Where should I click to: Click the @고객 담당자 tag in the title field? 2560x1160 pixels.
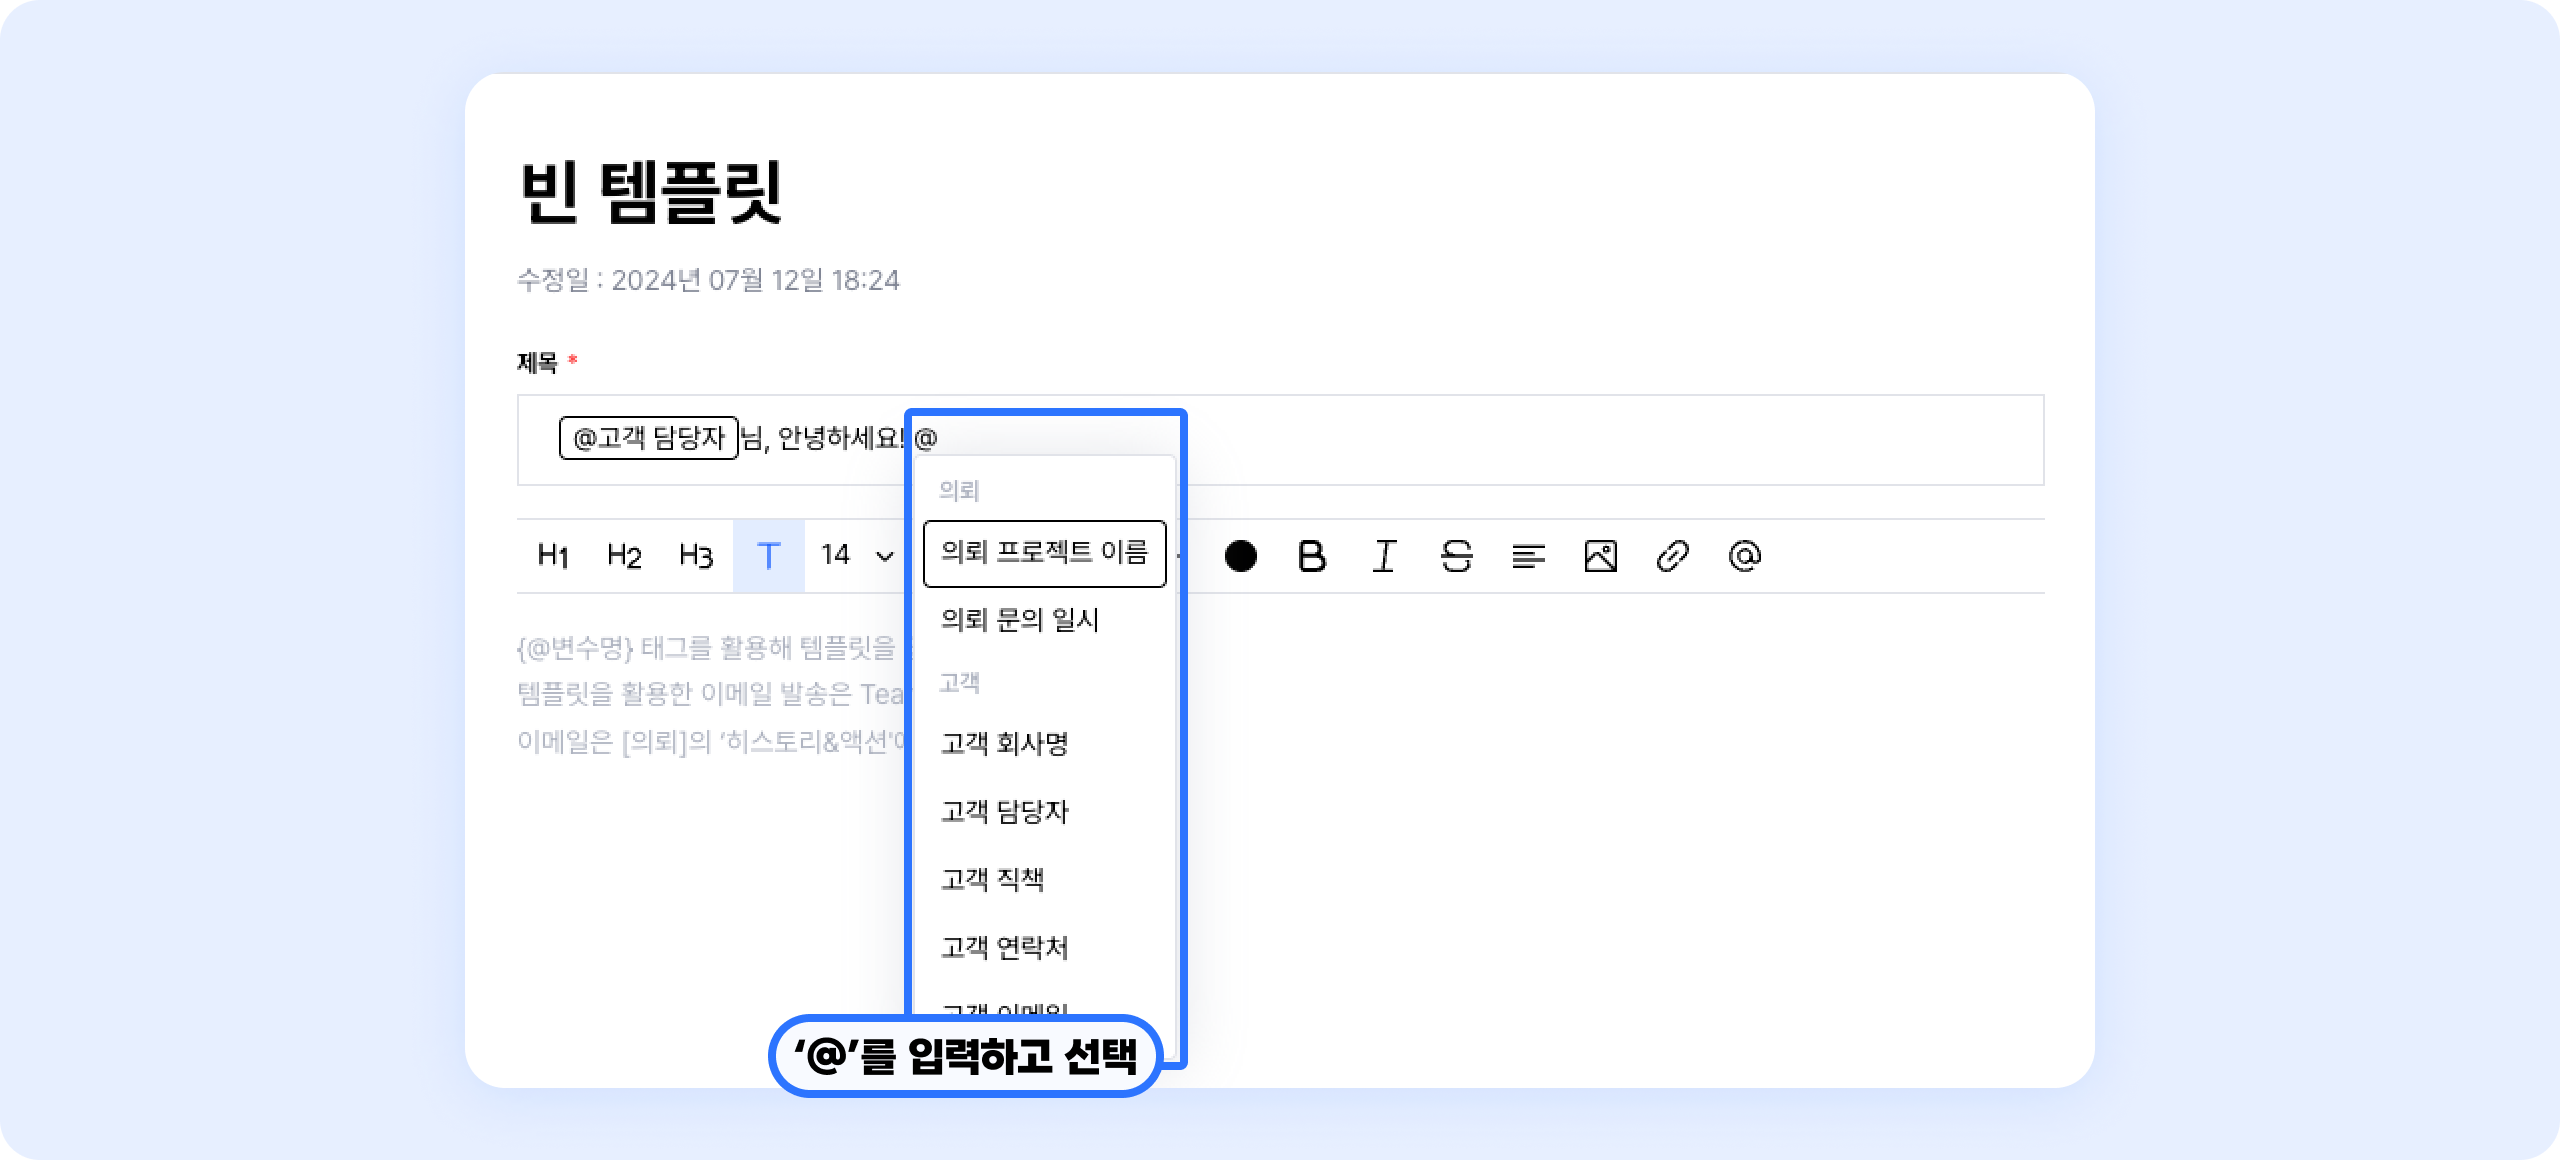tap(648, 438)
